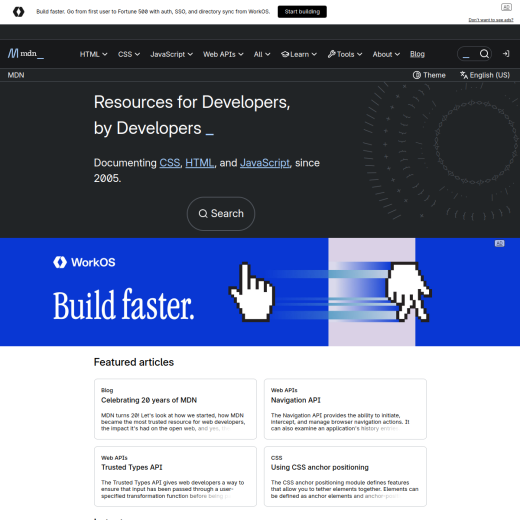
Task: Follow the HTML link in hero text
Action: click(x=199, y=163)
